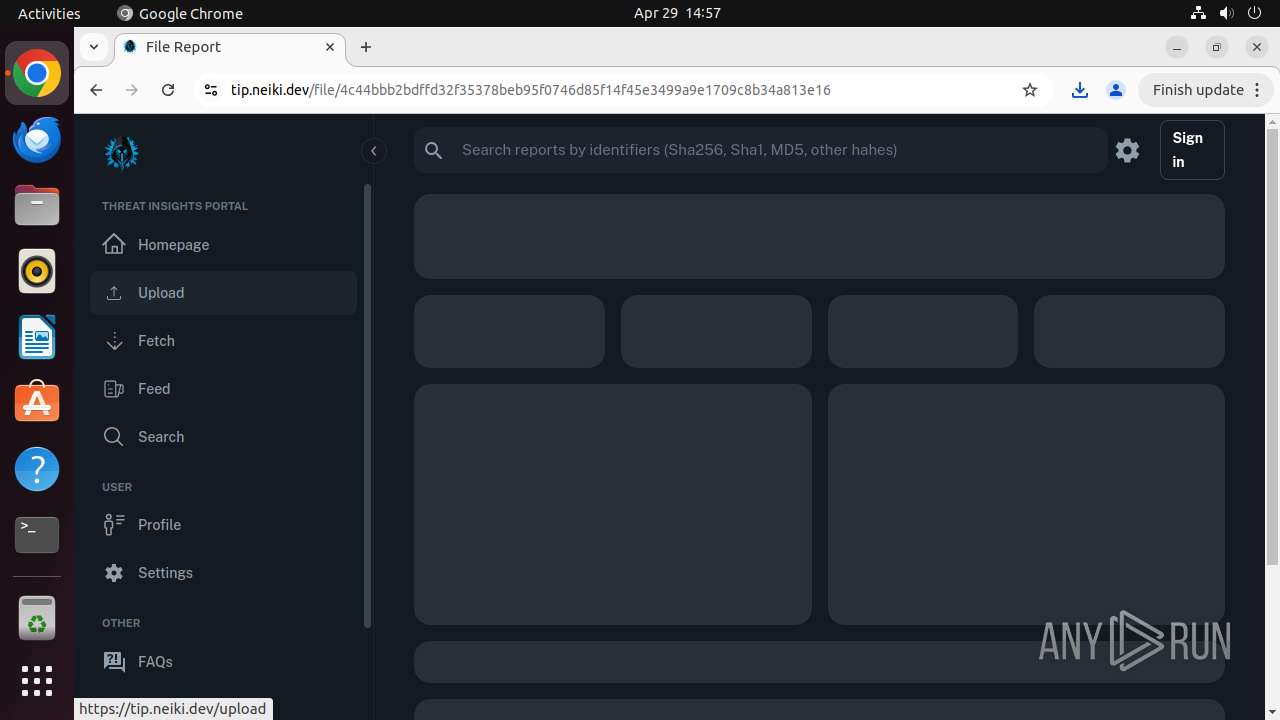Click the page vertical scrollbar
1280x720 pixels.
(x=1272, y=345)
